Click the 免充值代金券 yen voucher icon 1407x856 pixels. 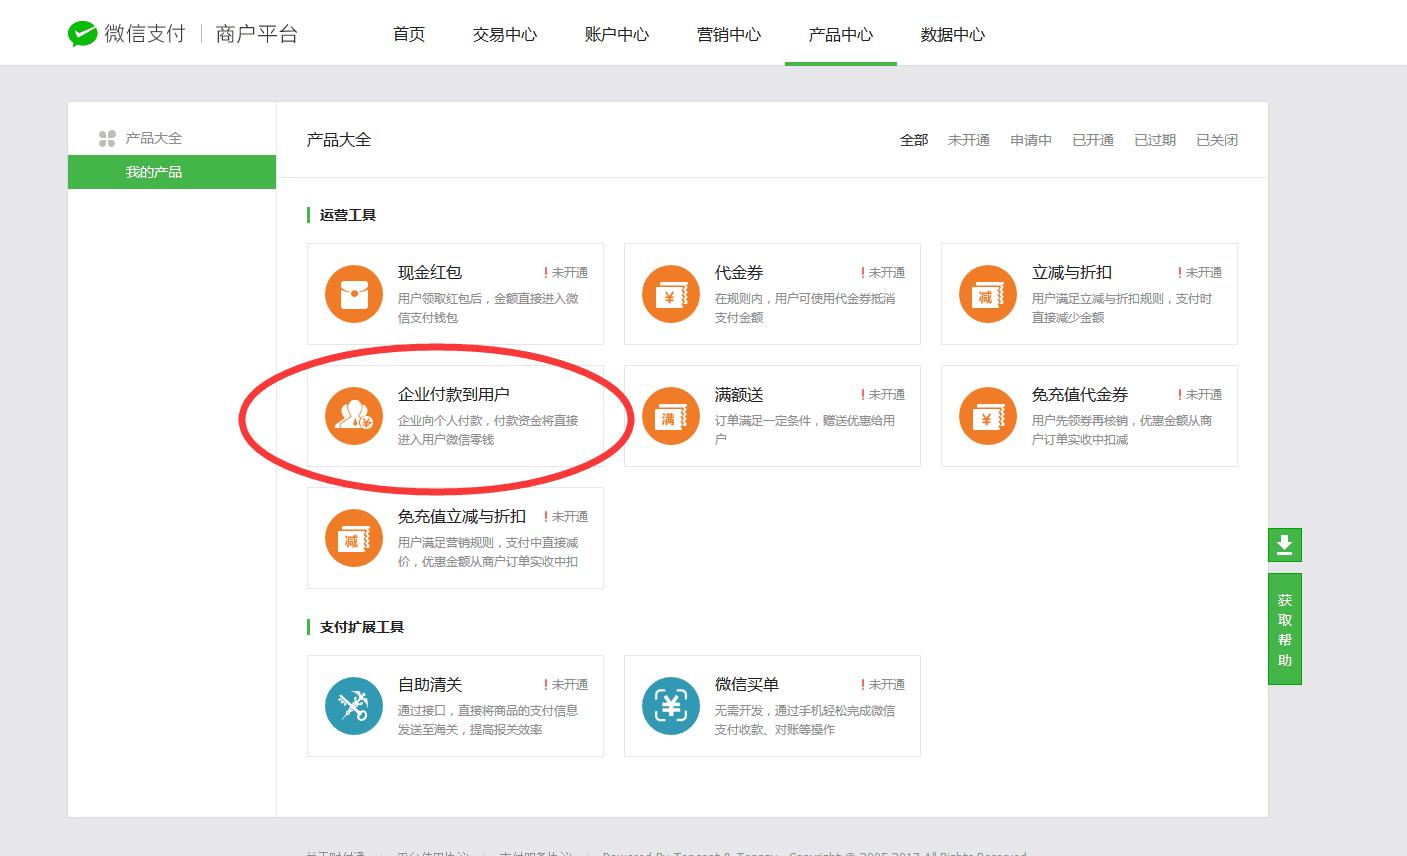987,416
